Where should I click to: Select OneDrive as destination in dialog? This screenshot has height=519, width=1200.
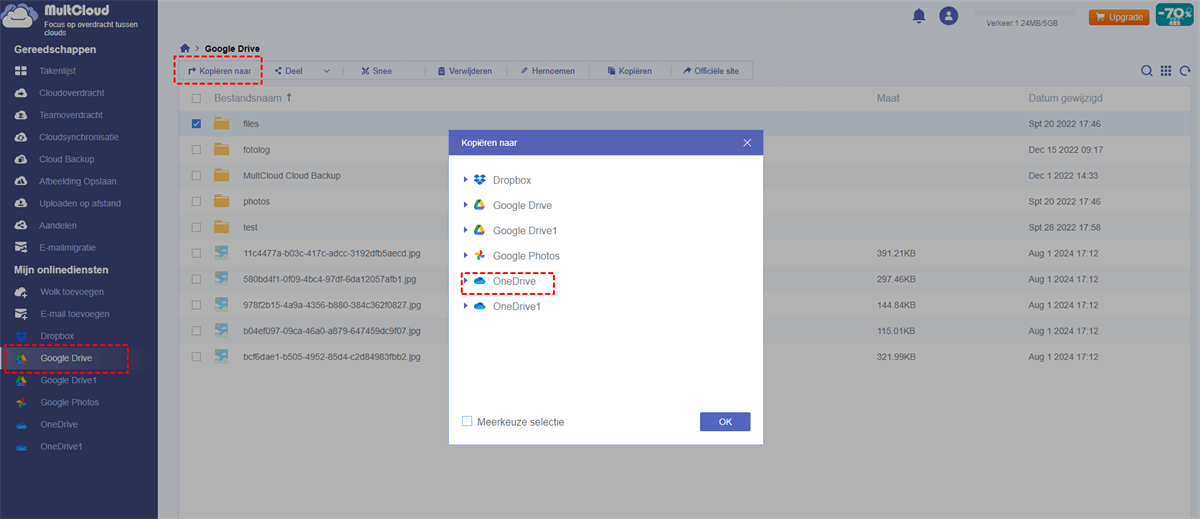(x=514, y=282)
